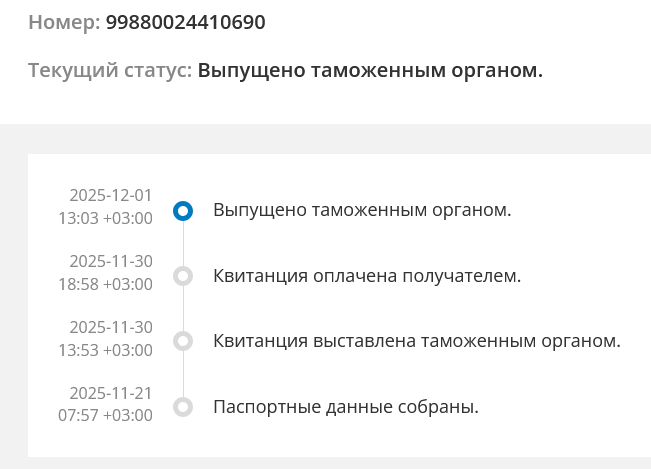Click the bold current status text in header
Screen dimensions: 651x469
(370, 72)
